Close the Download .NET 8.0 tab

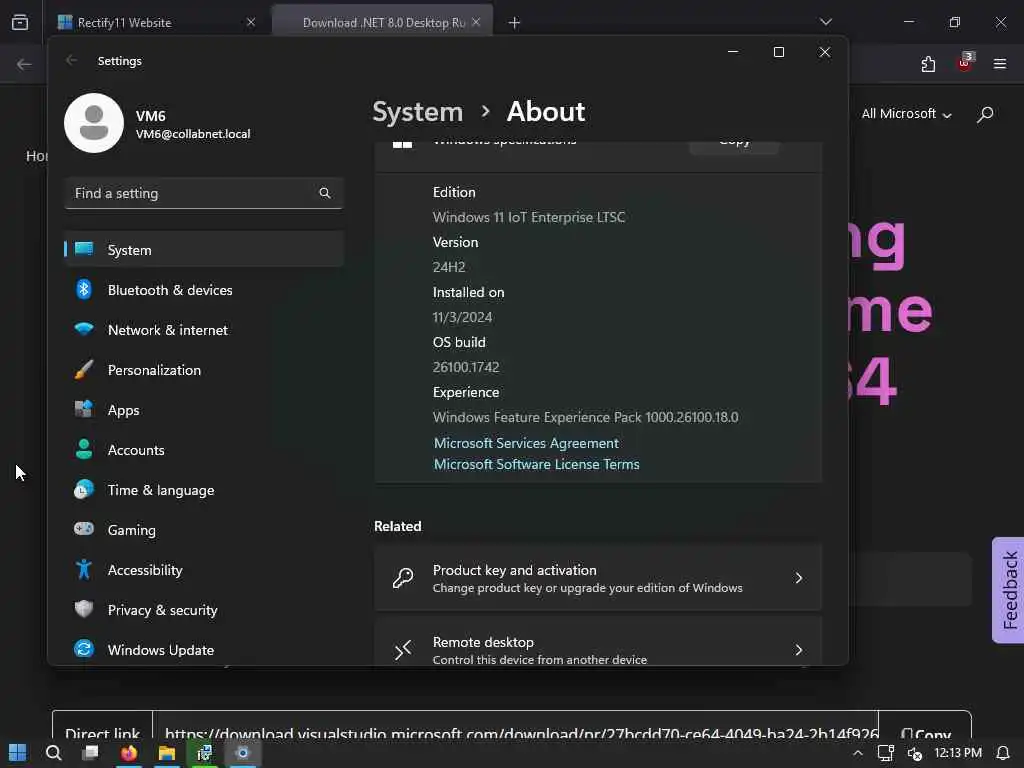[476, 22]
